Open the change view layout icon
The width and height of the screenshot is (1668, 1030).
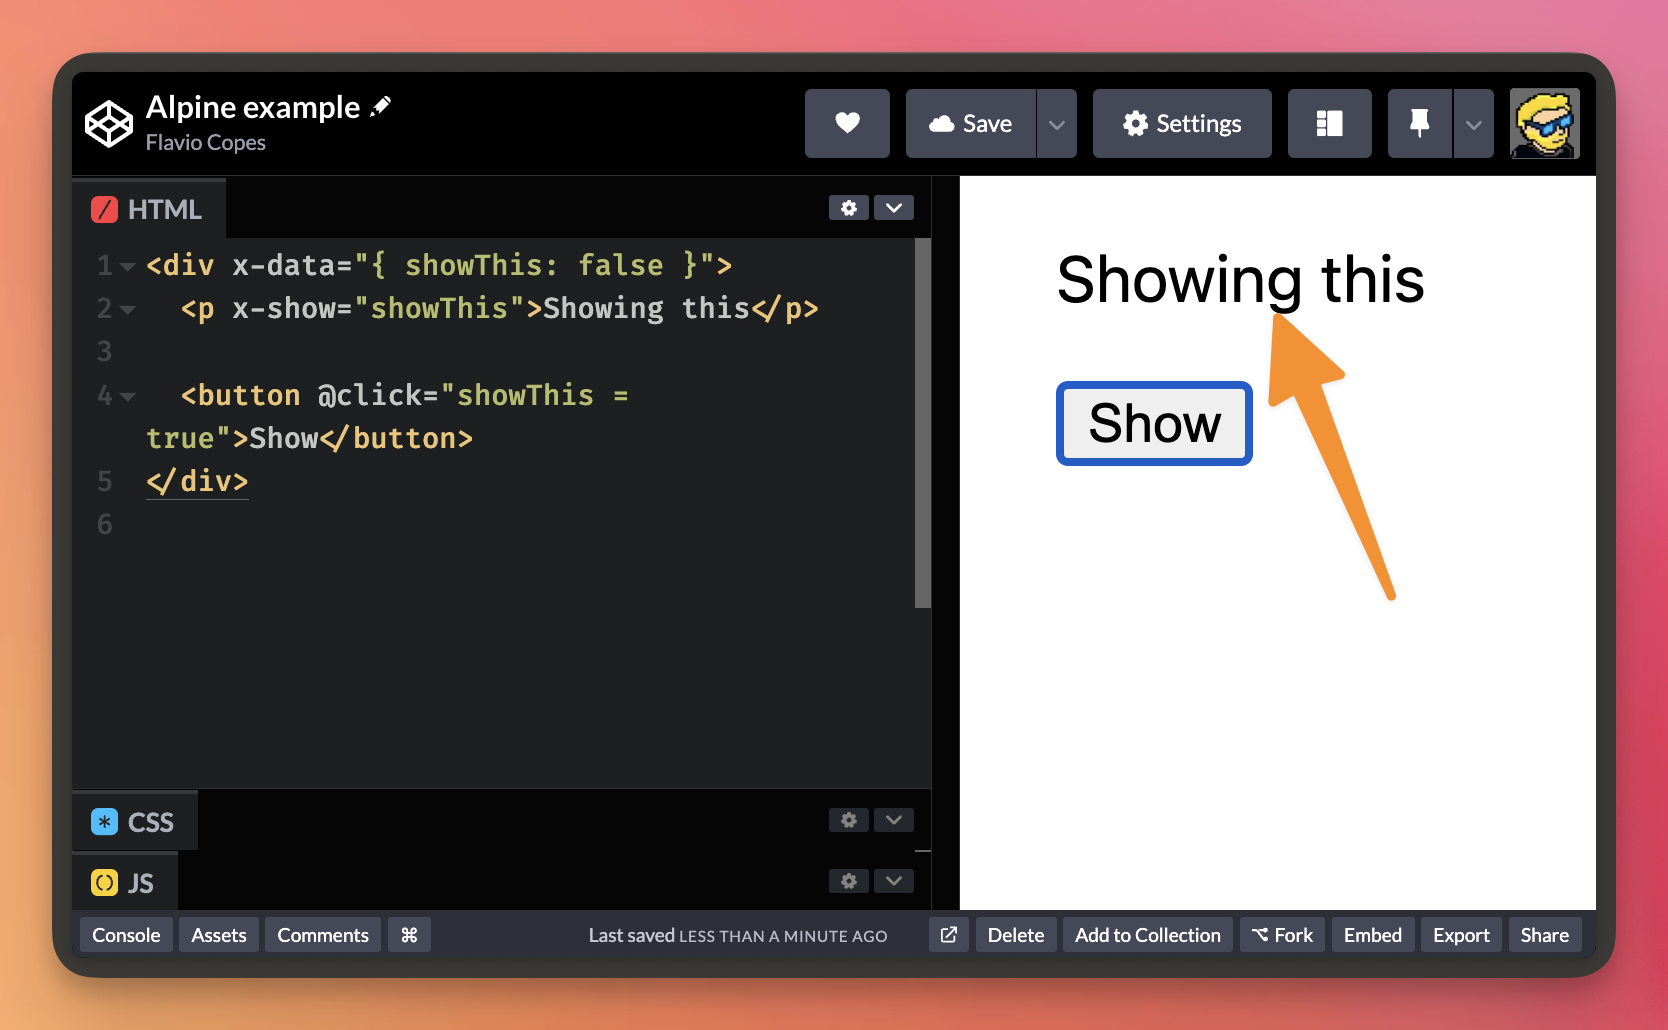(x=1329, y=123)
